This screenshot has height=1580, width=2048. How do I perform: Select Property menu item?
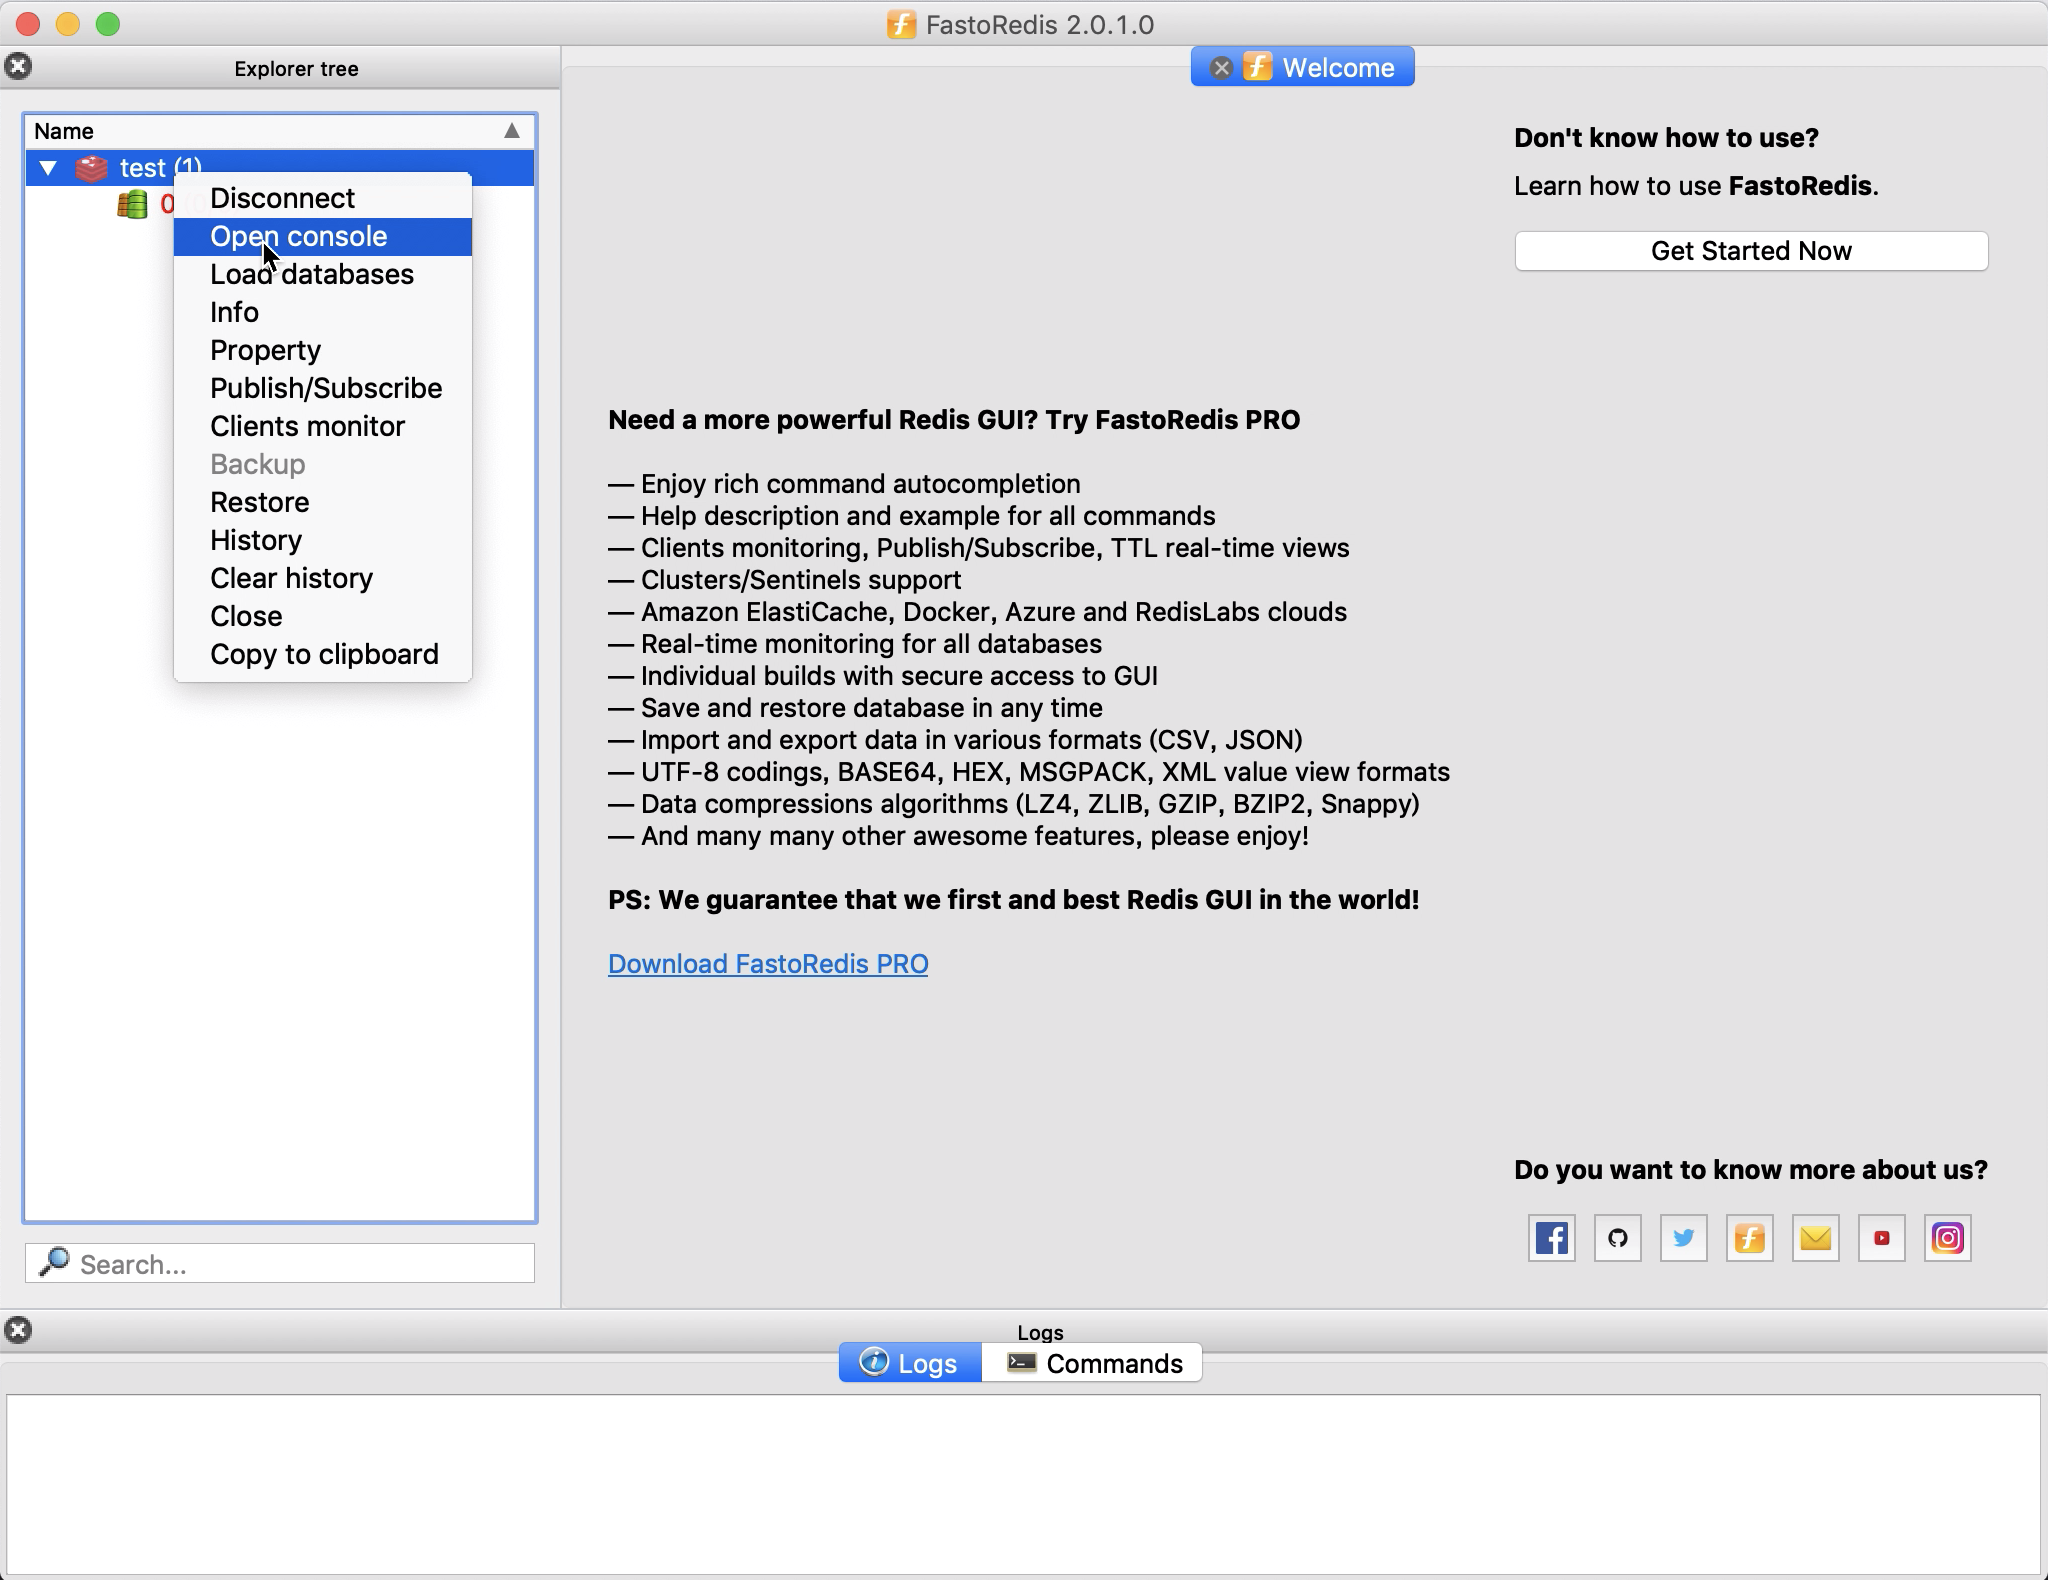click(322, 350)
